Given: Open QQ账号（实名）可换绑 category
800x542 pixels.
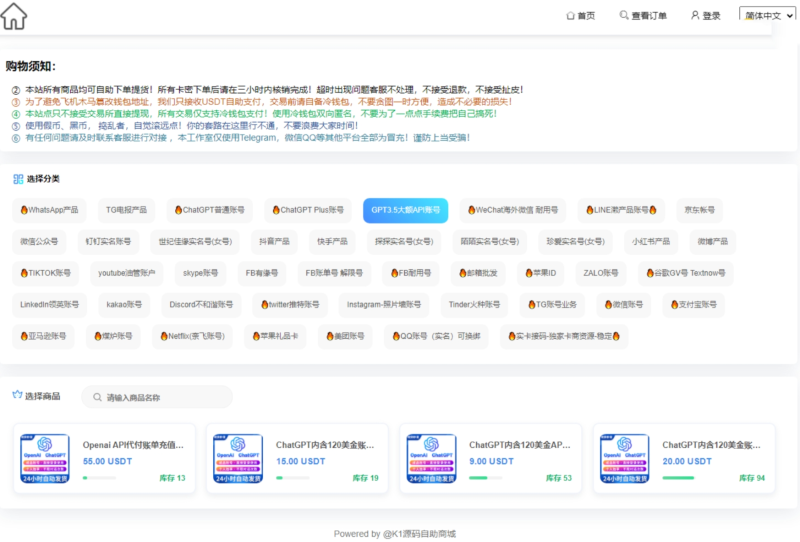Looking at the screenshot, I should pos(436,337).
